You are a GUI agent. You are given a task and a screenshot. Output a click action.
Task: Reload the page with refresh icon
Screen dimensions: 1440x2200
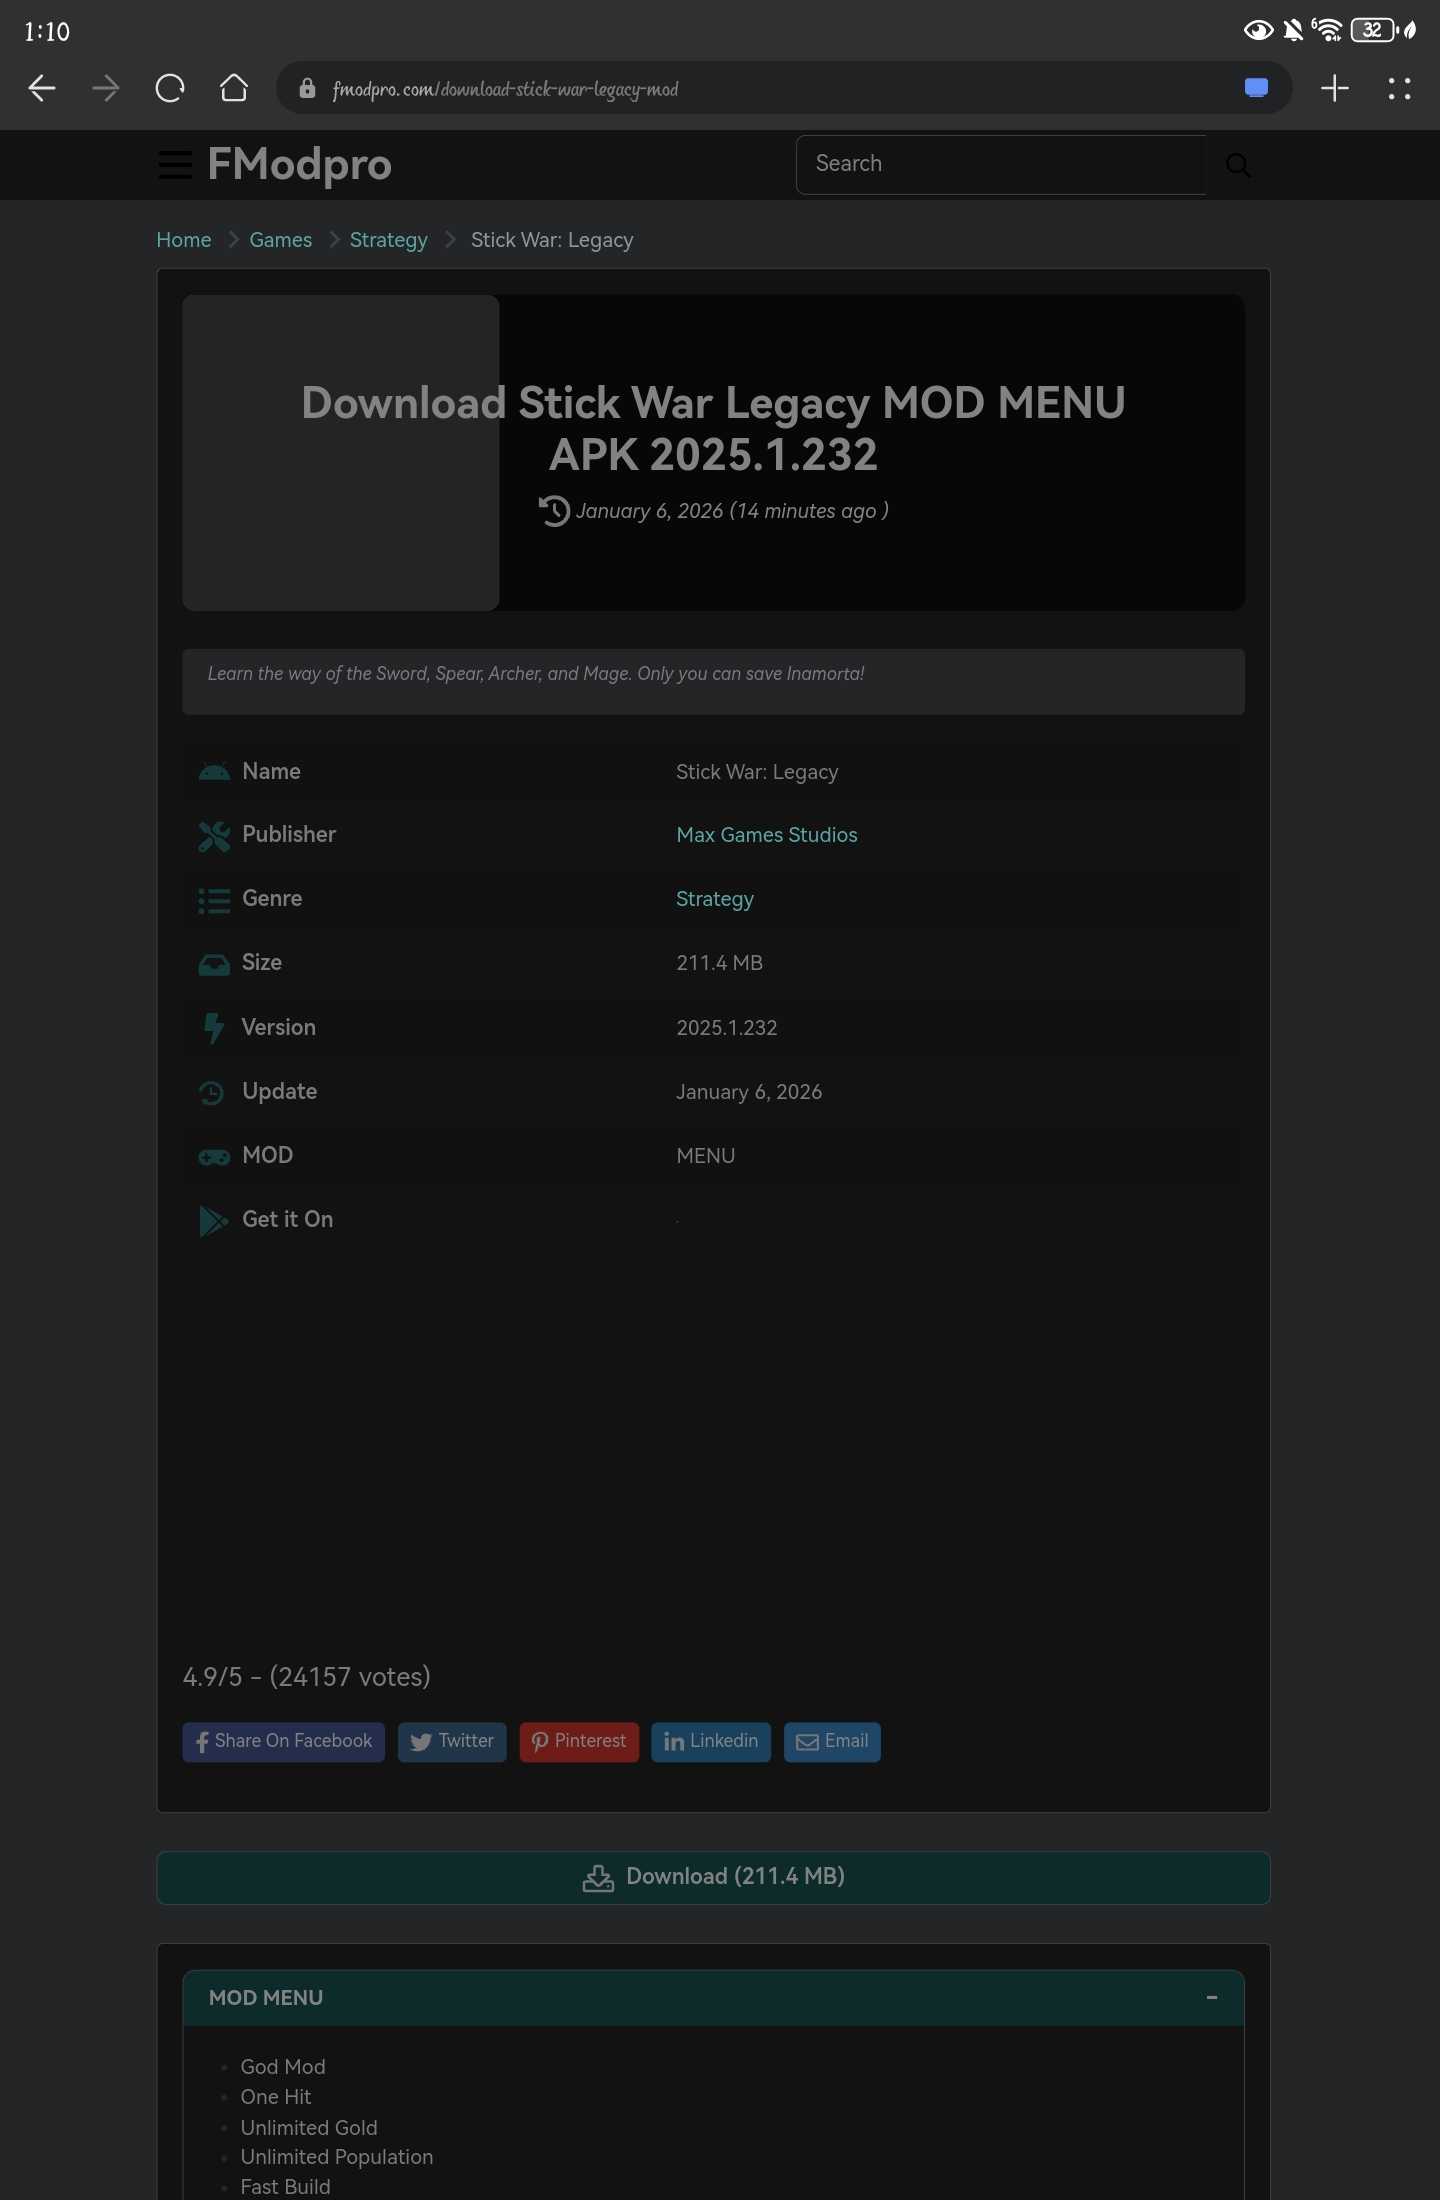(170, 89)
